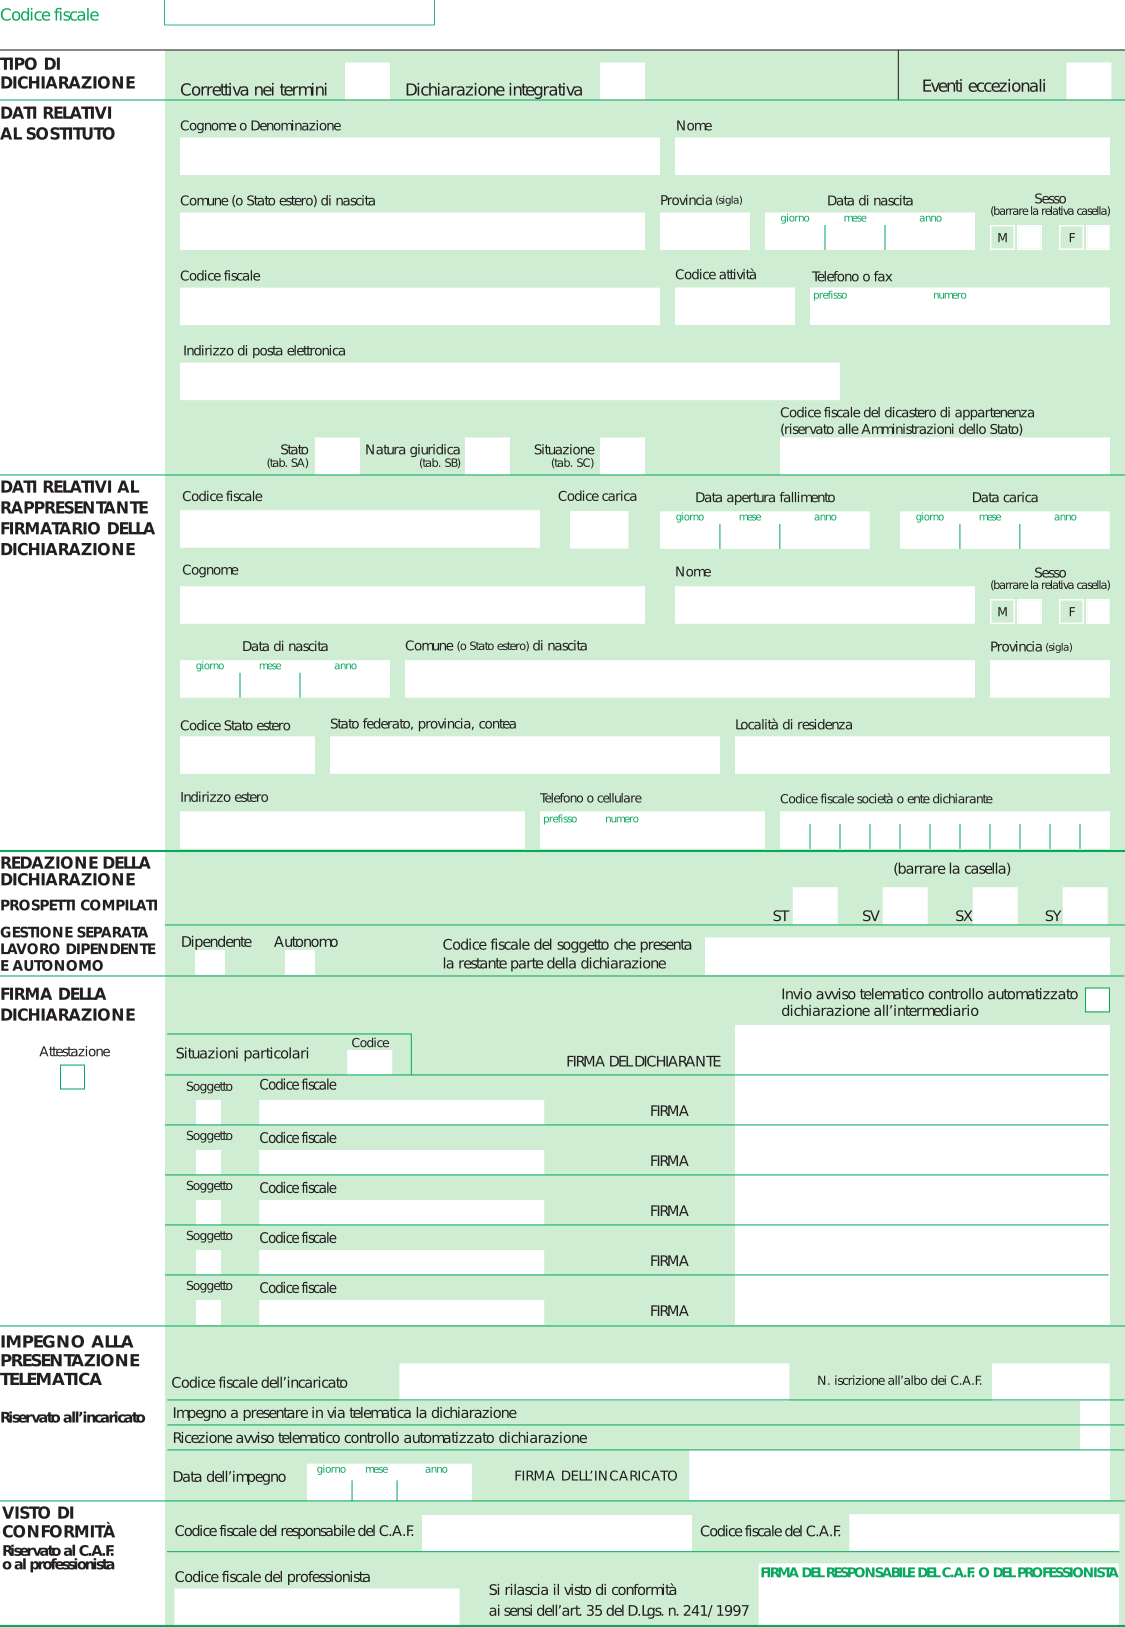Mark the Eventi eccezionali checkbox
This screenshot has height=1627, width=1125.
tap(1088, 81)
